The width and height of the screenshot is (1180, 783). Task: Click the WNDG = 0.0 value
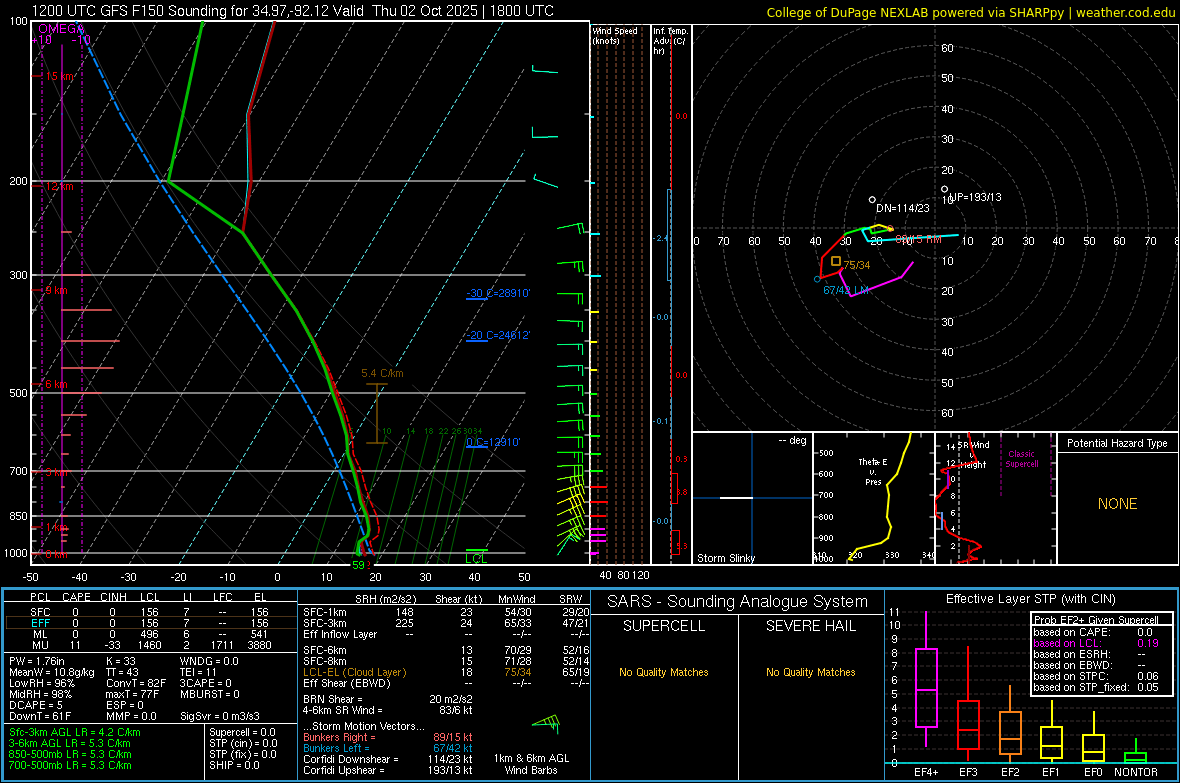point(208,661)
